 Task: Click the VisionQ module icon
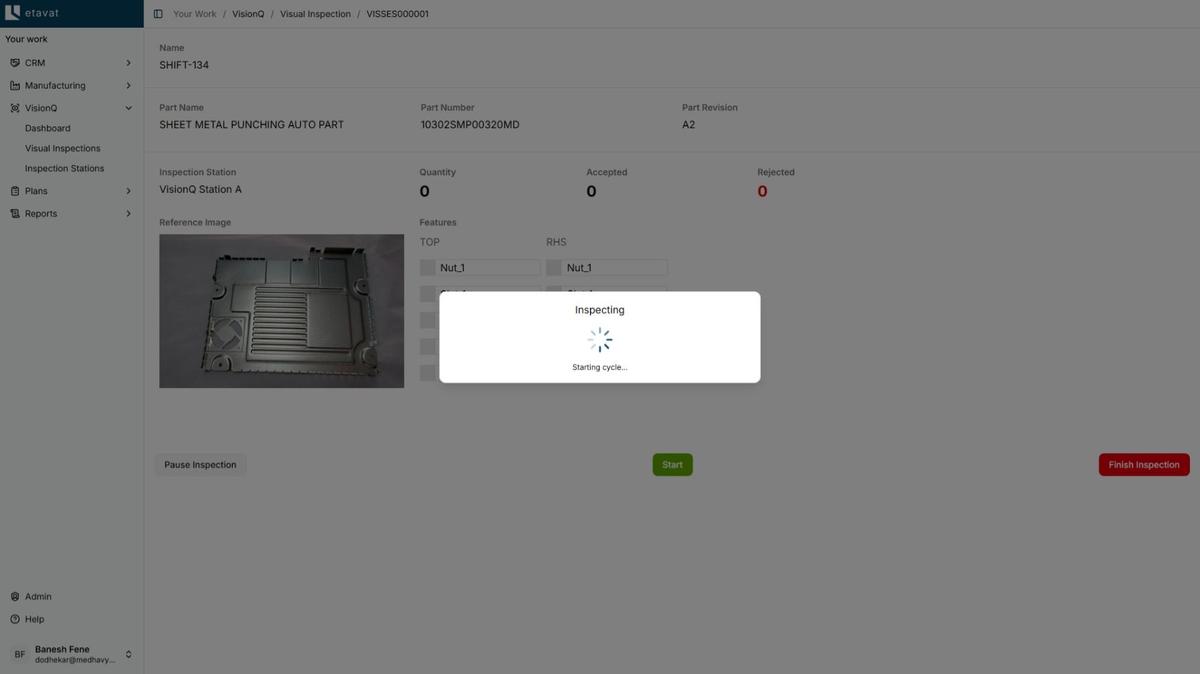pos(14,107)
